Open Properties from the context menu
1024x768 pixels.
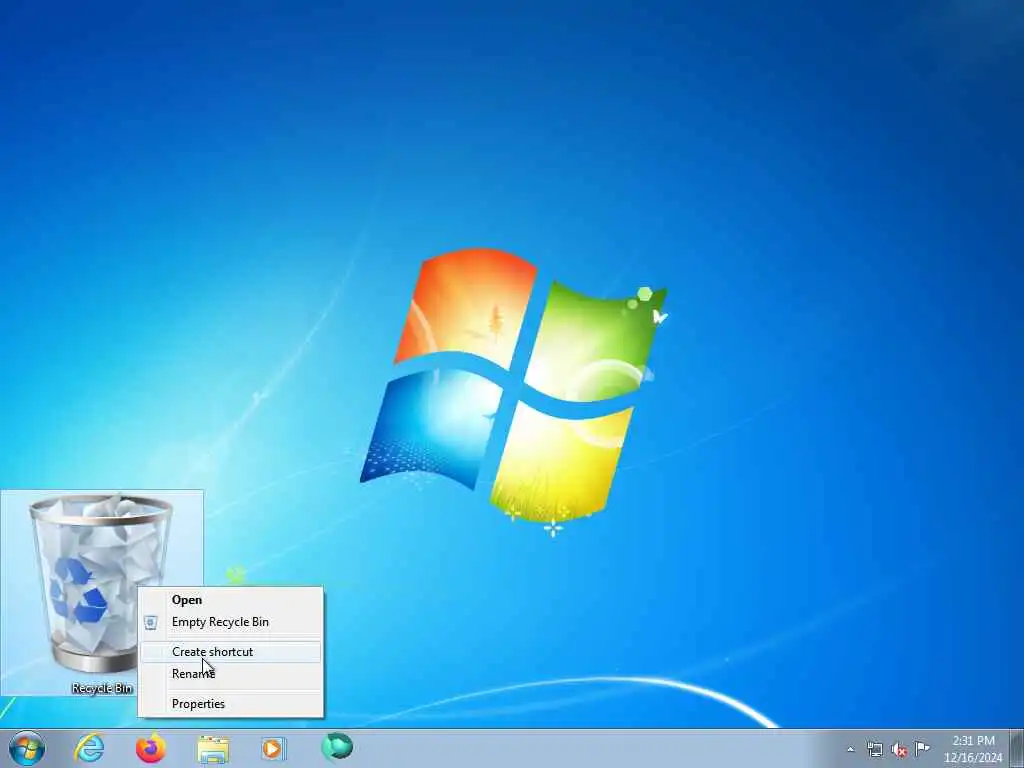pos(231,703)
